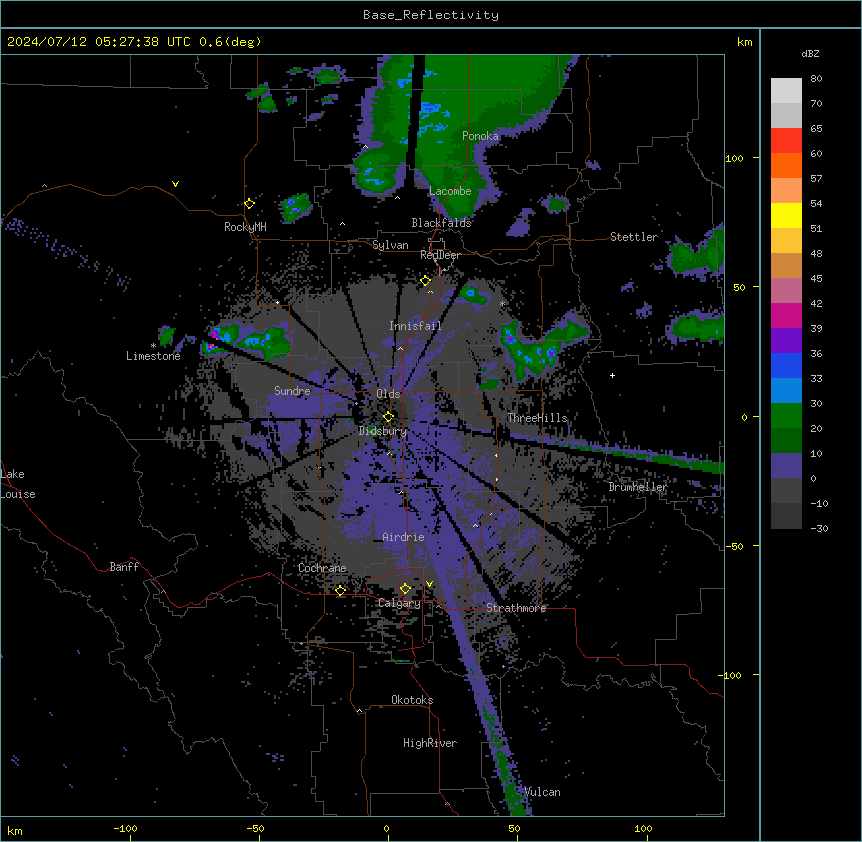Screen dimensions: 862x842
Task: Click the Stettler label
Action: tap(634, 237)
